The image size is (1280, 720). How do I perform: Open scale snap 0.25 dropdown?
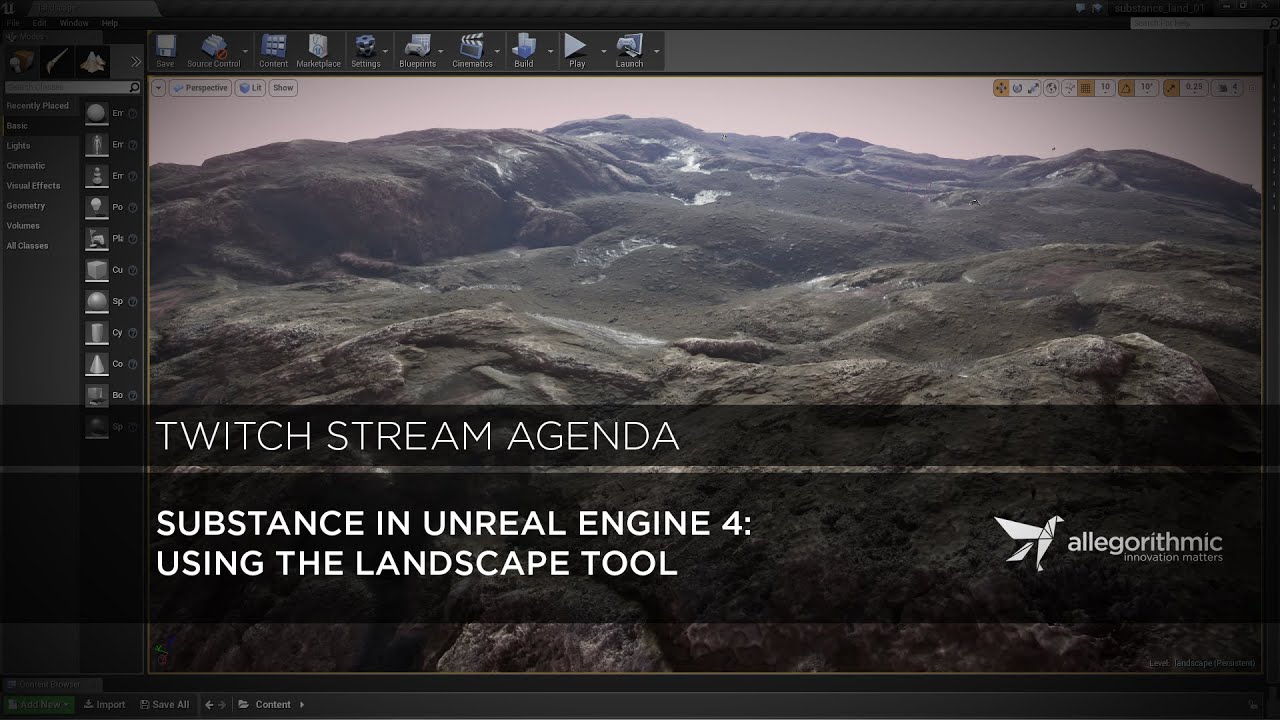1194,88
